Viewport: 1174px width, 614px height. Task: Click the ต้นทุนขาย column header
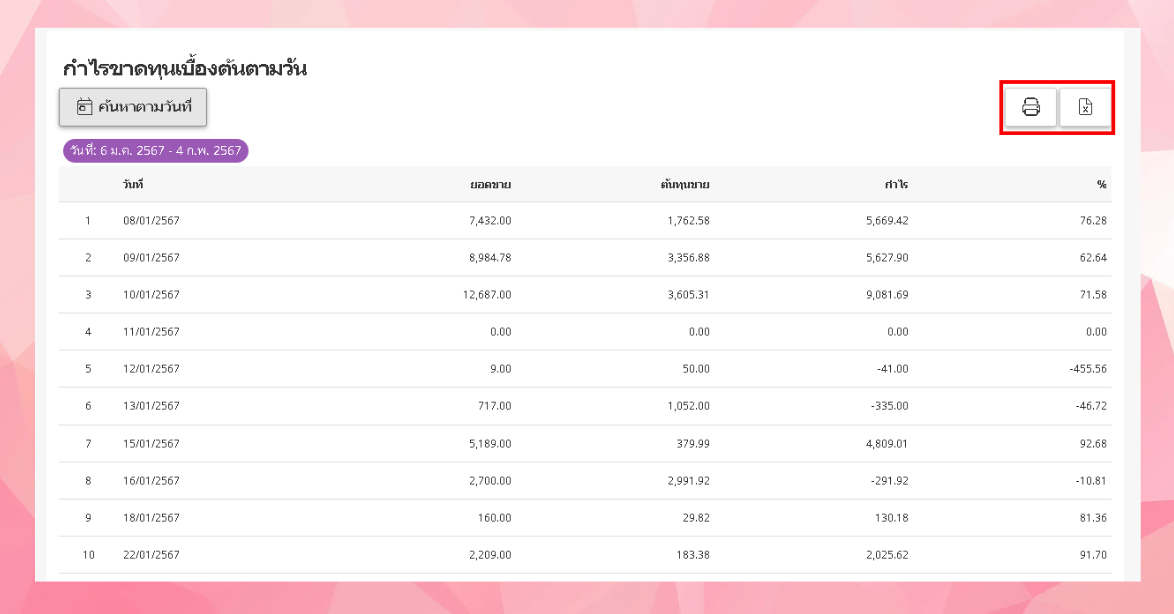click(x=685, y=185)
